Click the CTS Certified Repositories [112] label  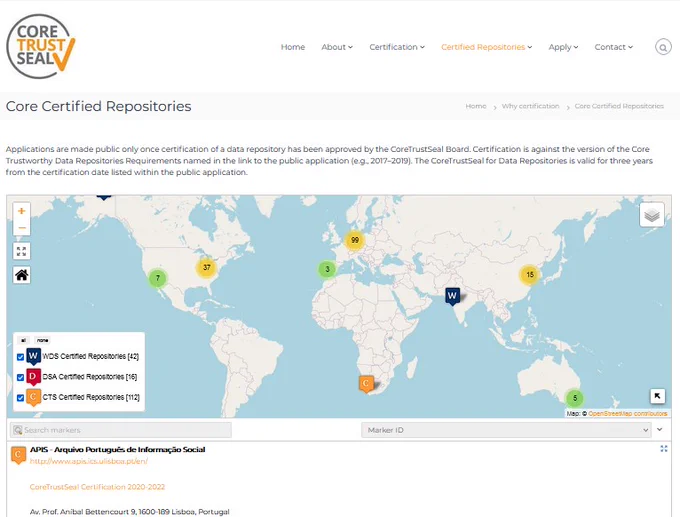91,397
